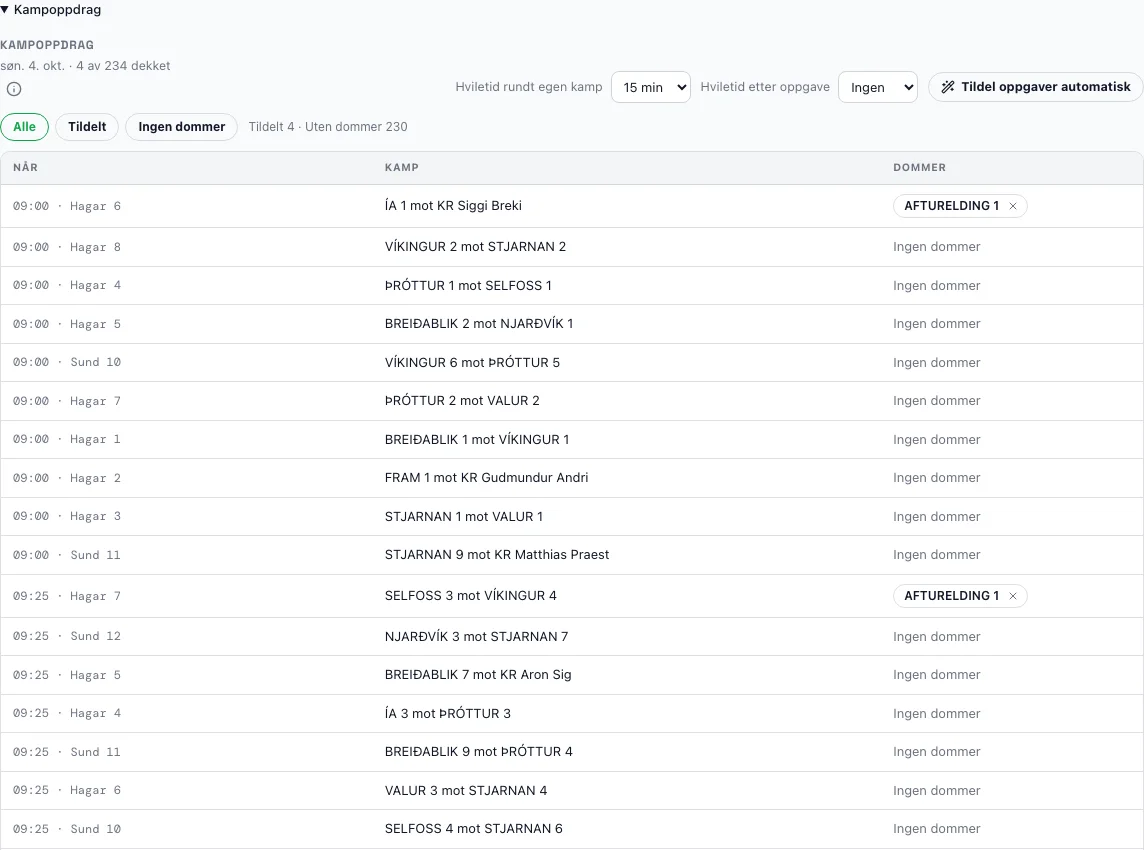Screen dimensions: 1144x850
Task: Choose referee for VALUR 3 mot STJARNAN 4
Action: click(937, 791)
